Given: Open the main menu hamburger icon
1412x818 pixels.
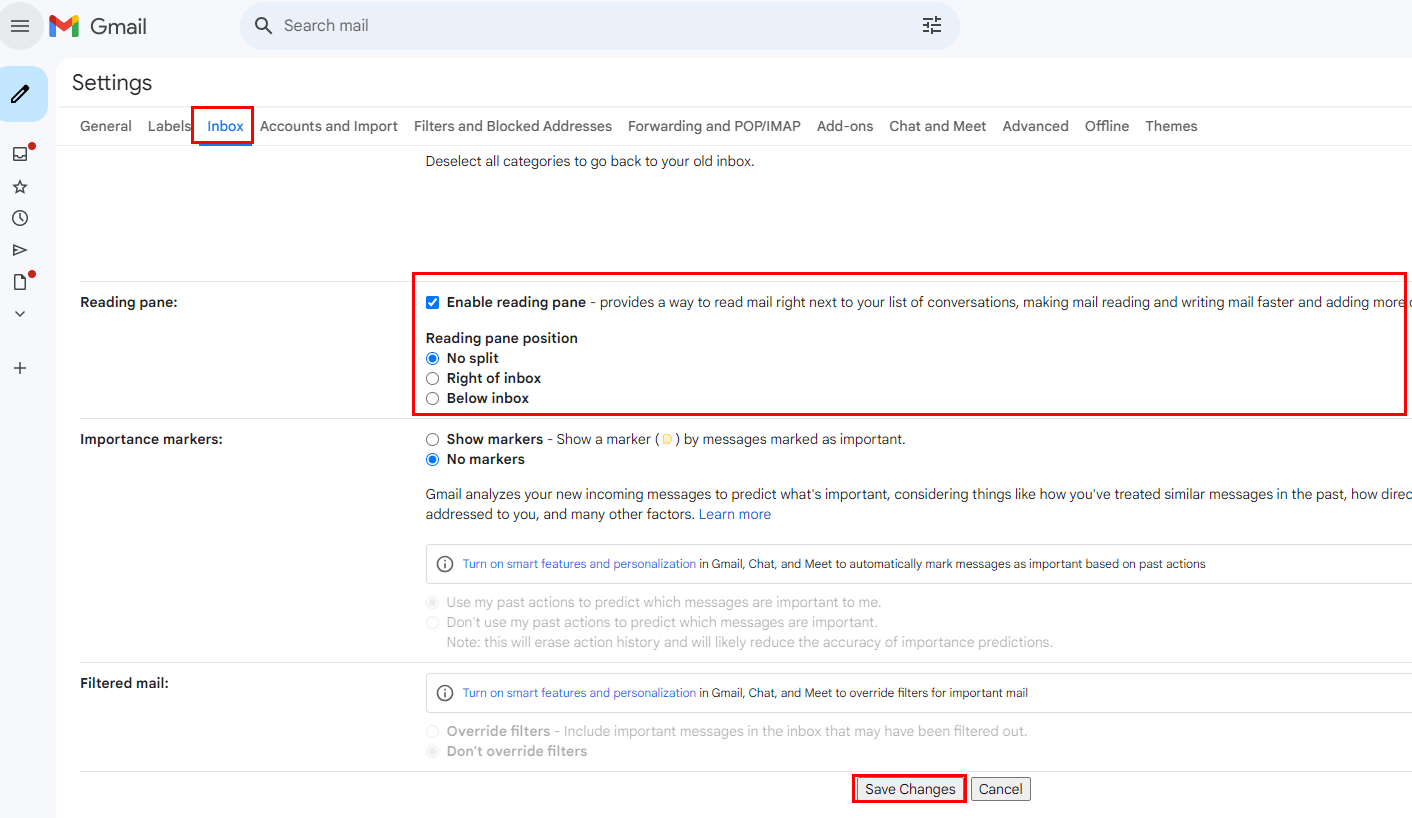Looking at the screenshot, I should click(20, 26).
